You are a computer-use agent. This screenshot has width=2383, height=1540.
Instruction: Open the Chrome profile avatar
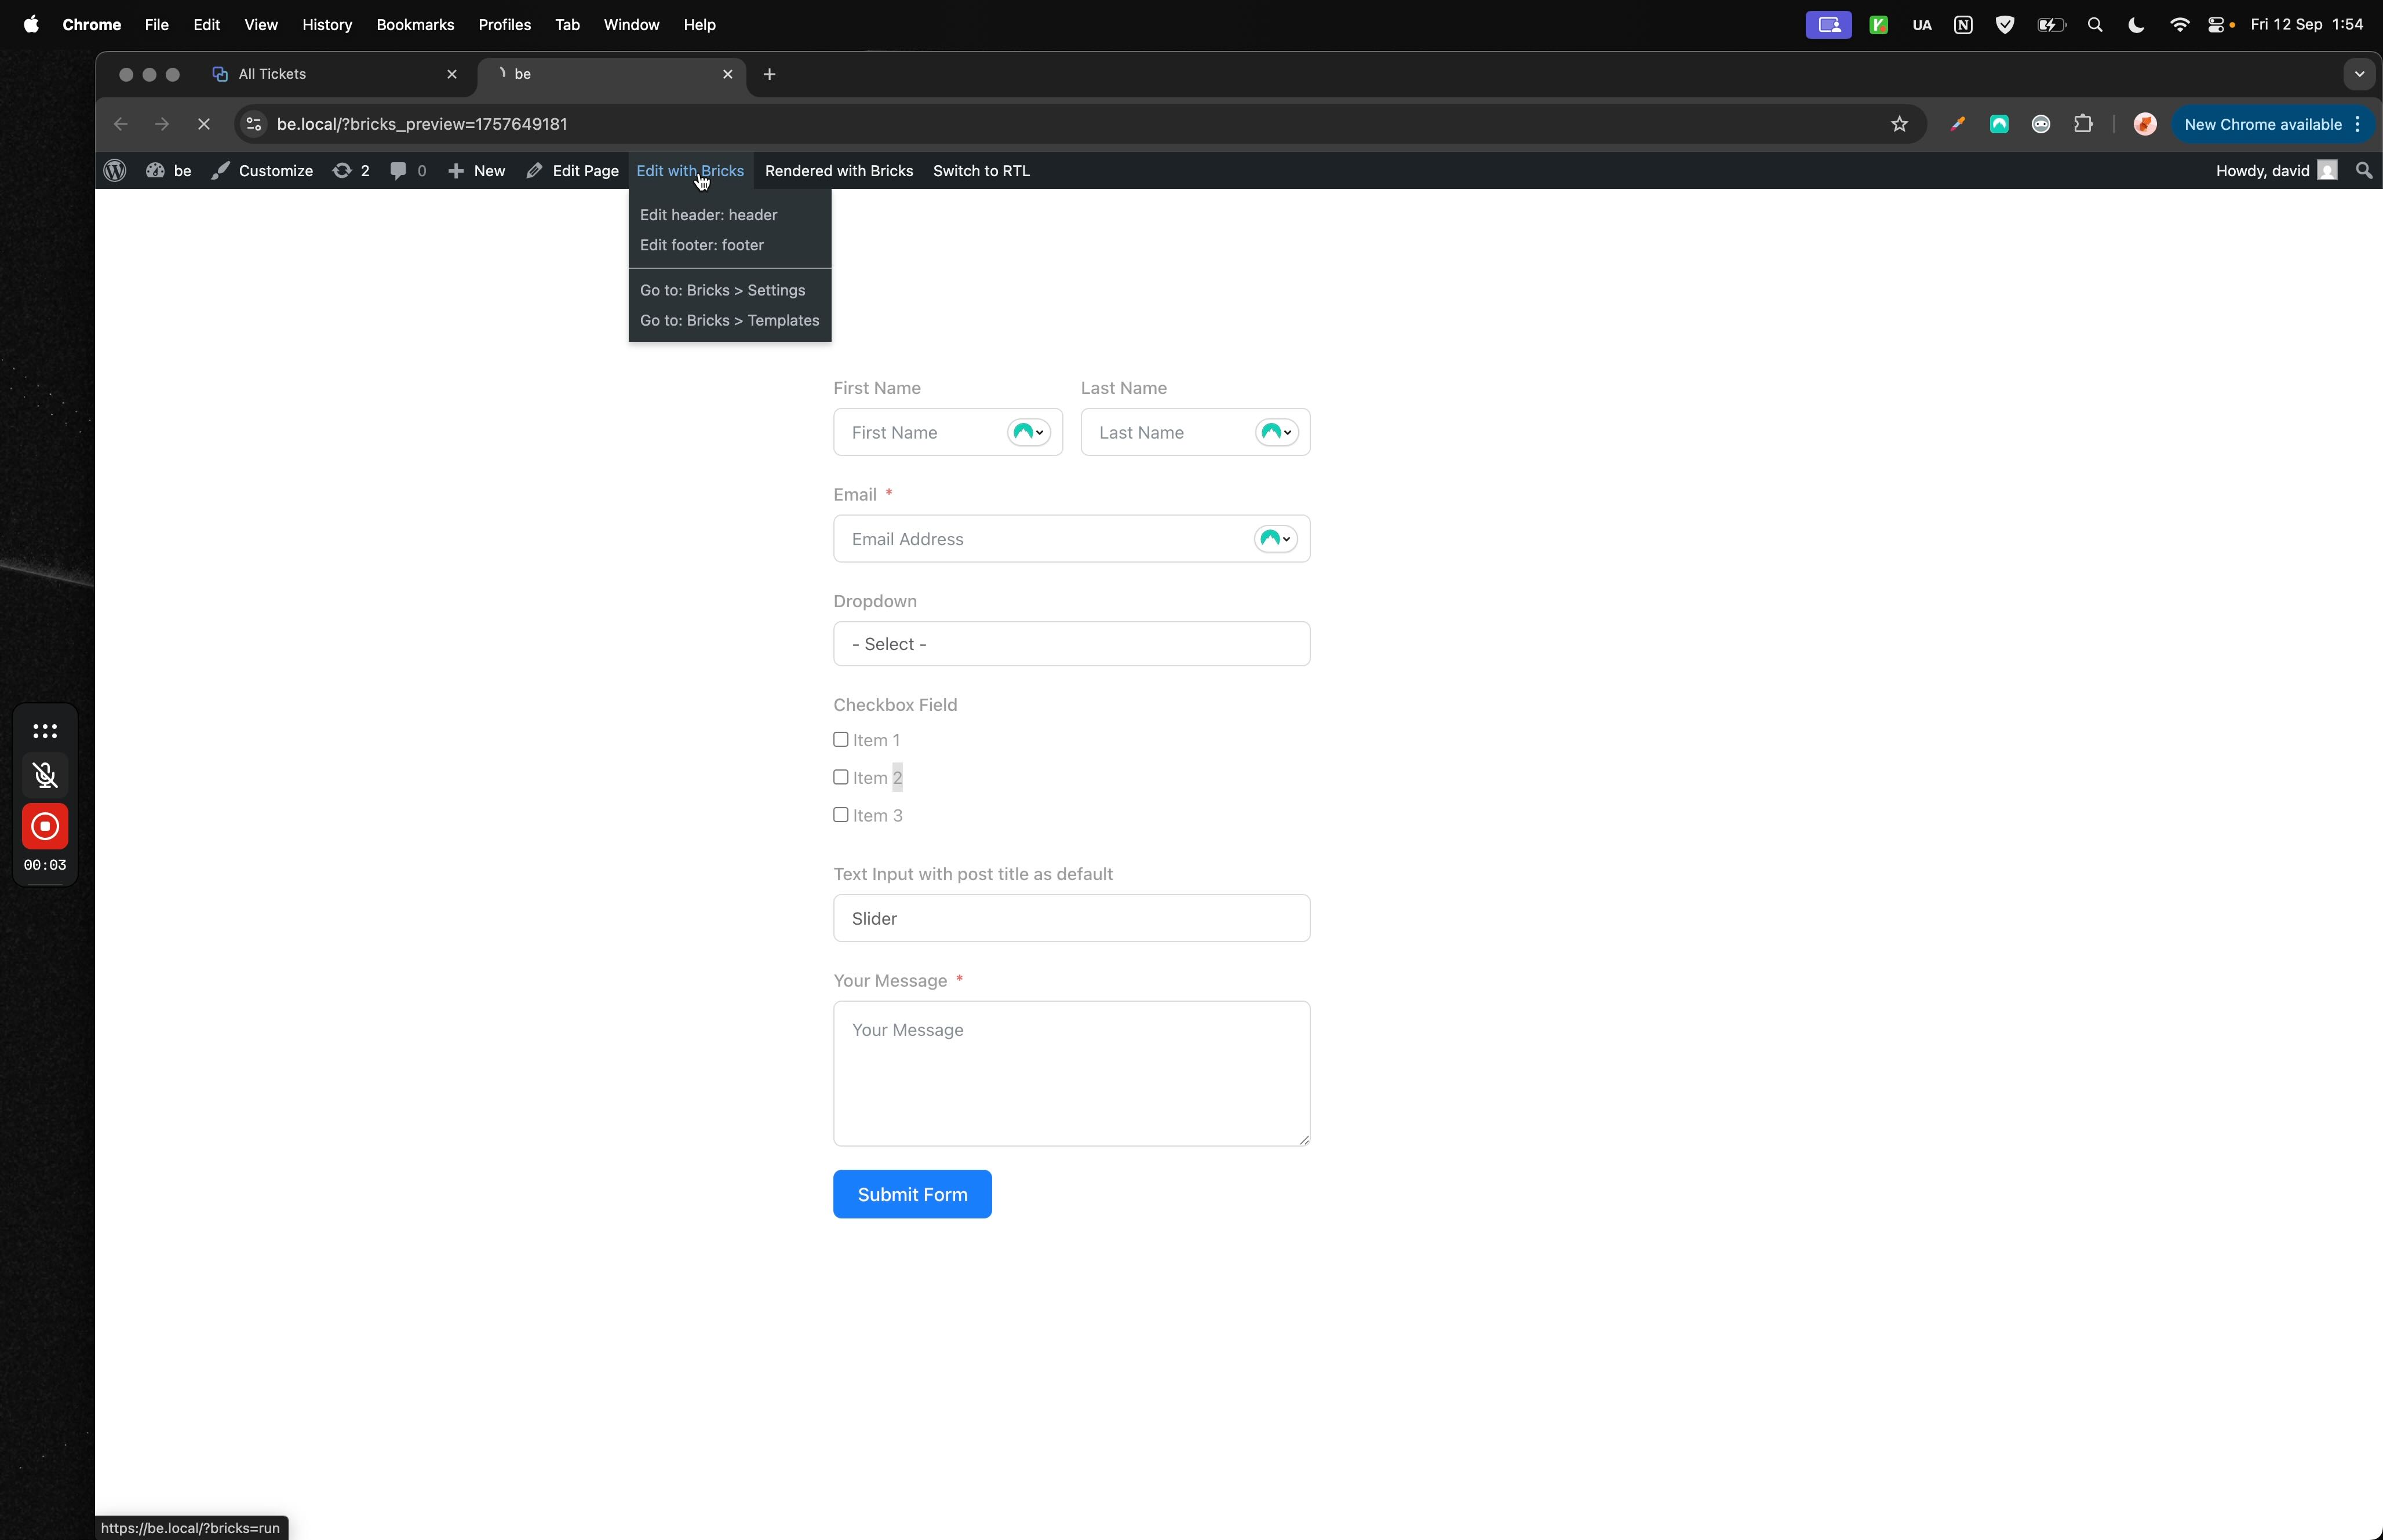point(2144,124)
